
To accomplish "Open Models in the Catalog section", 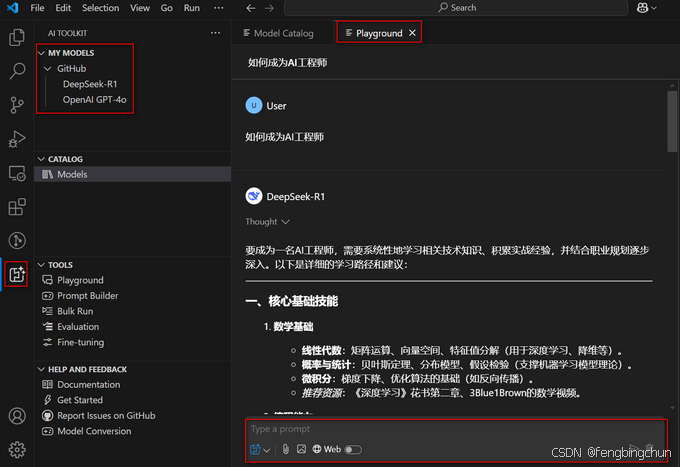I will pyautogui.click(x=132, y=174).
